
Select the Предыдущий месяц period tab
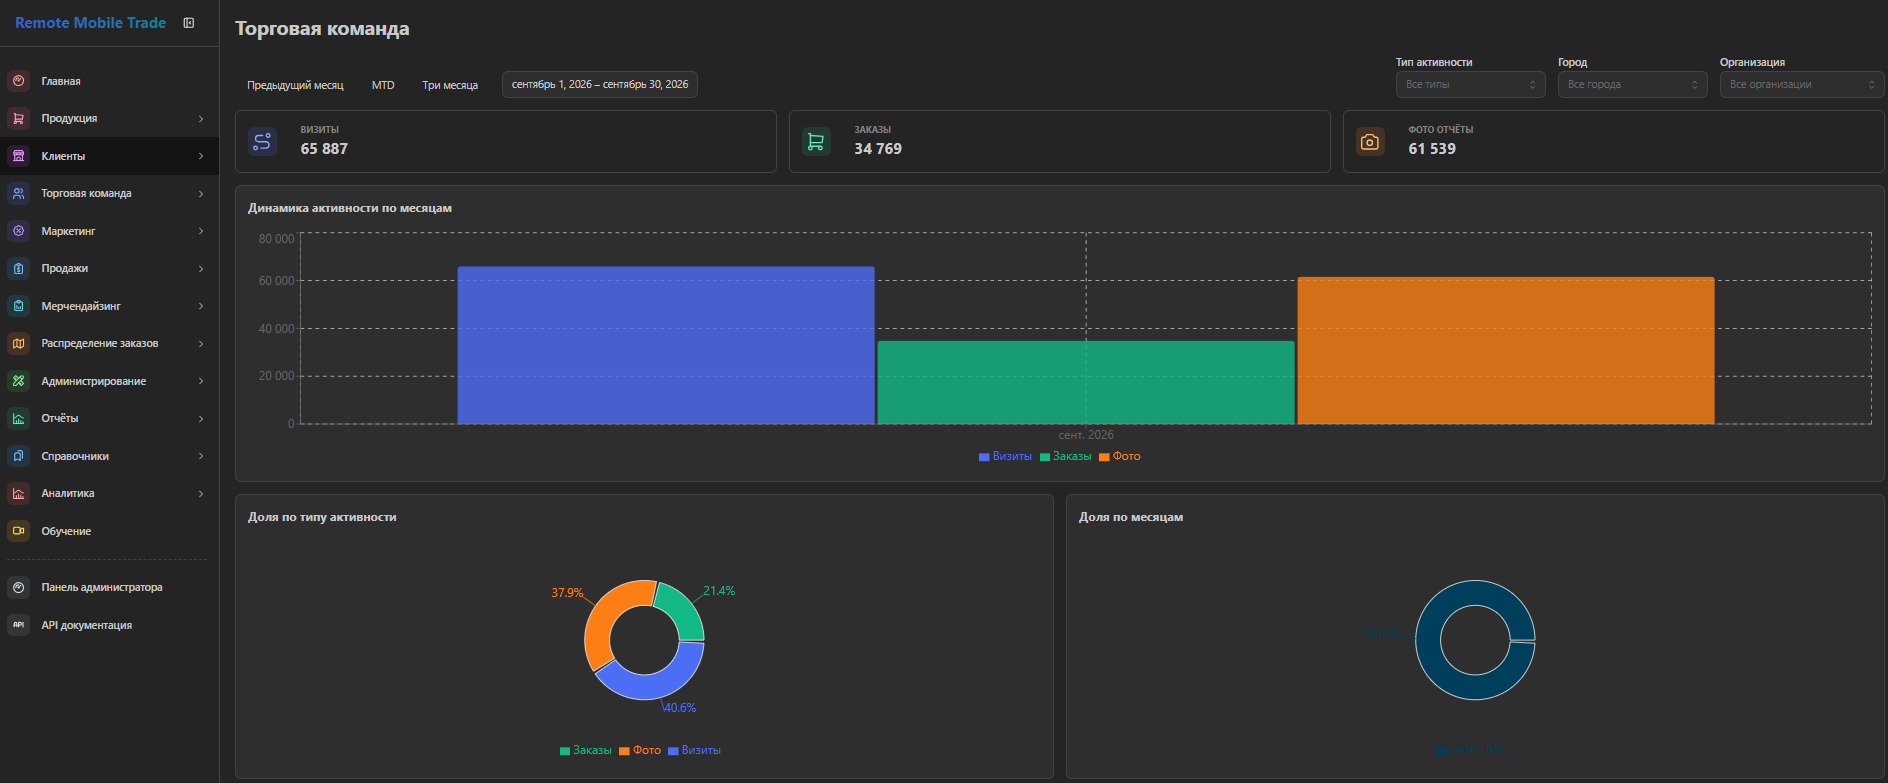(x=295, y=85)
